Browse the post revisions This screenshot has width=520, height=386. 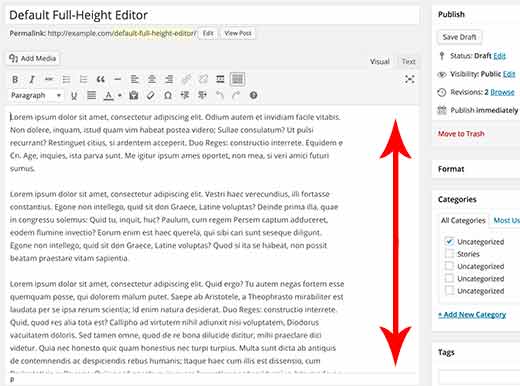502,92
